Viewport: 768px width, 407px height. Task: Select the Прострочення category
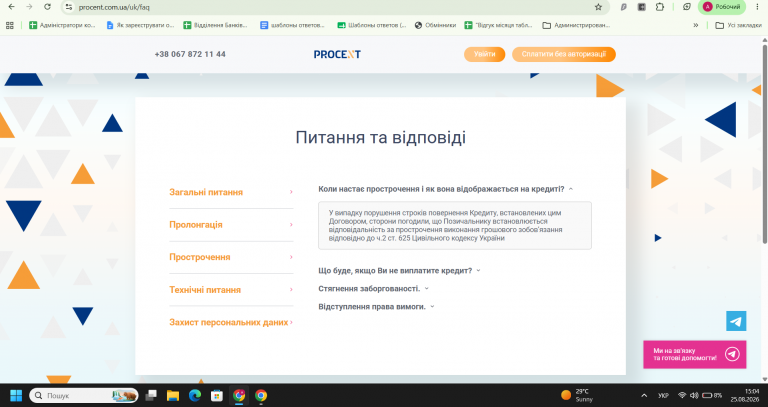[199, 257]
